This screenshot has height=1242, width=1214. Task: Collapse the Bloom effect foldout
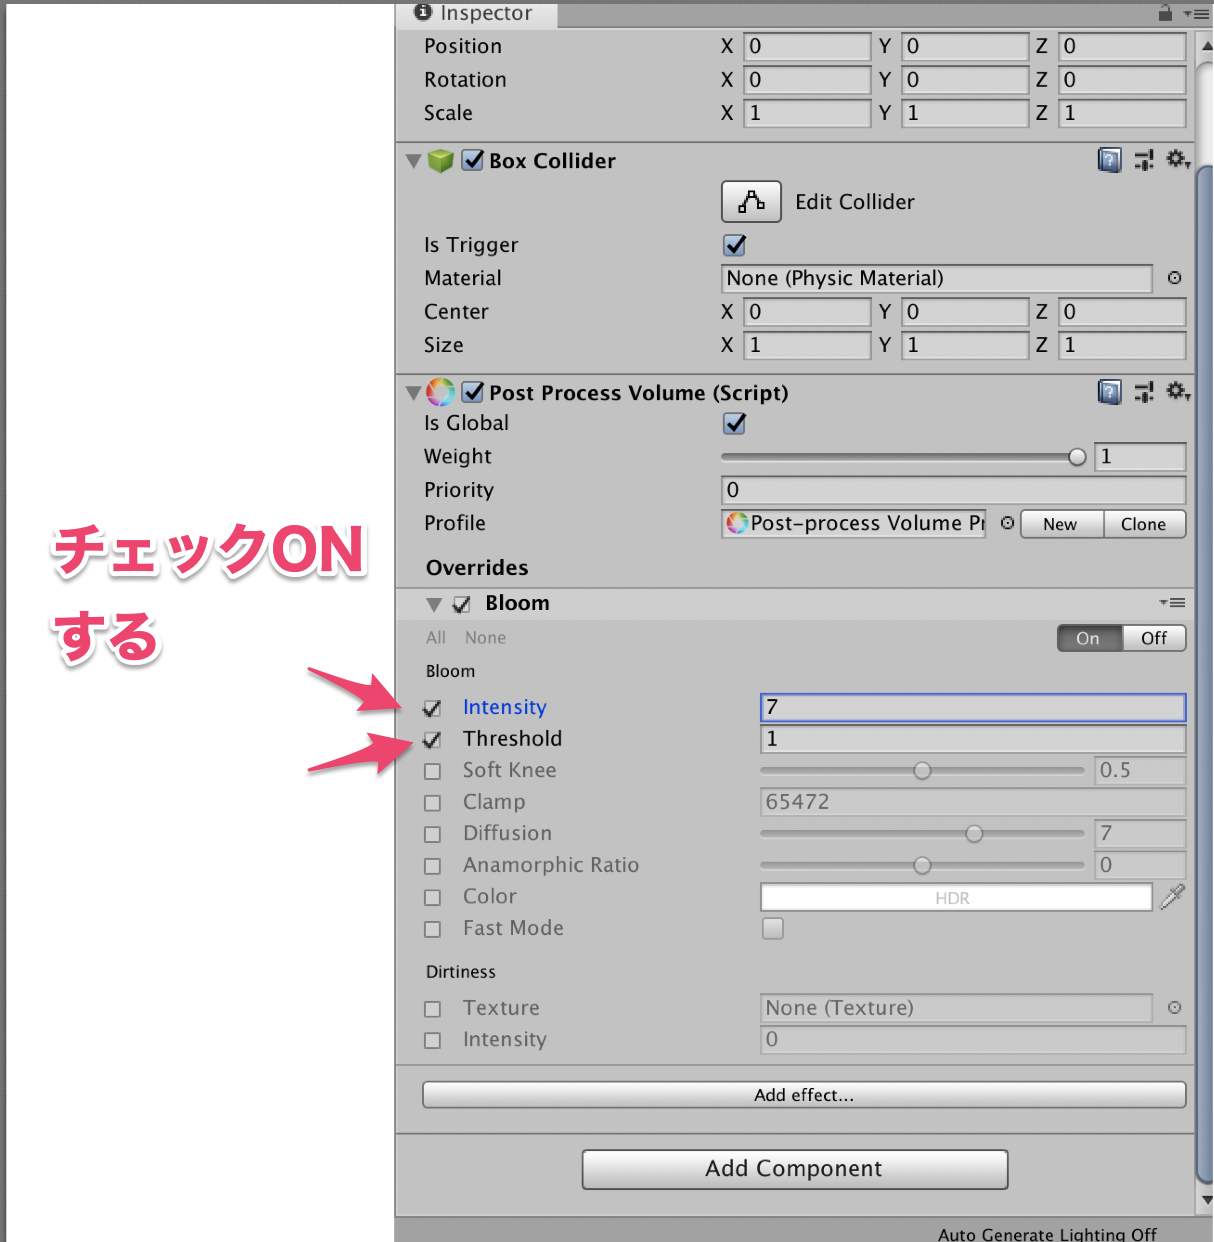(x=433, y=604)
